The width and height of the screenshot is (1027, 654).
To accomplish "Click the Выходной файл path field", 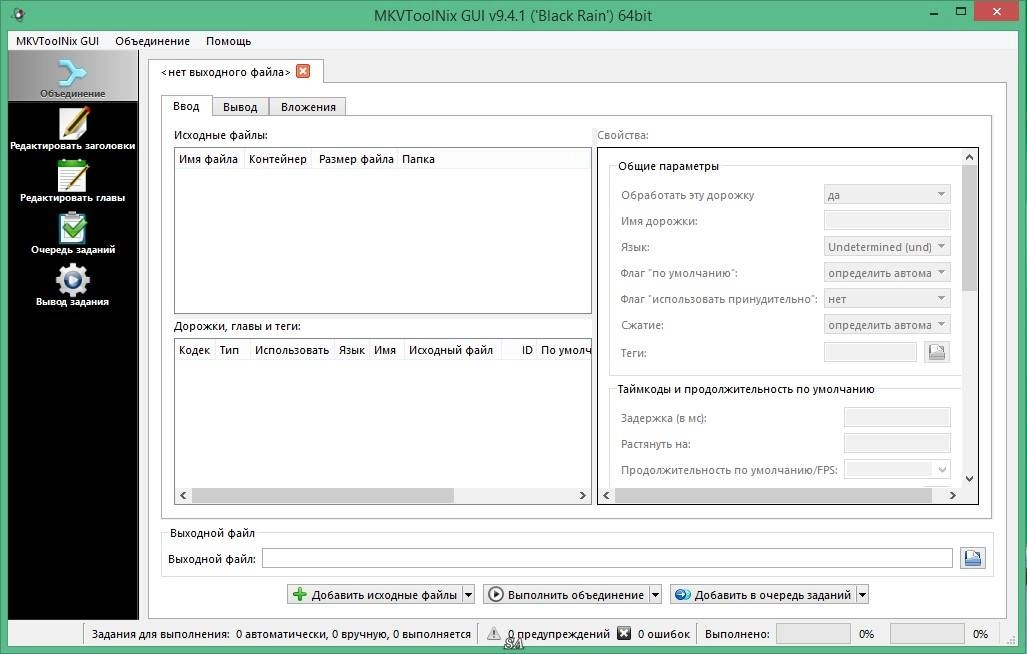I will pos(607,558).
